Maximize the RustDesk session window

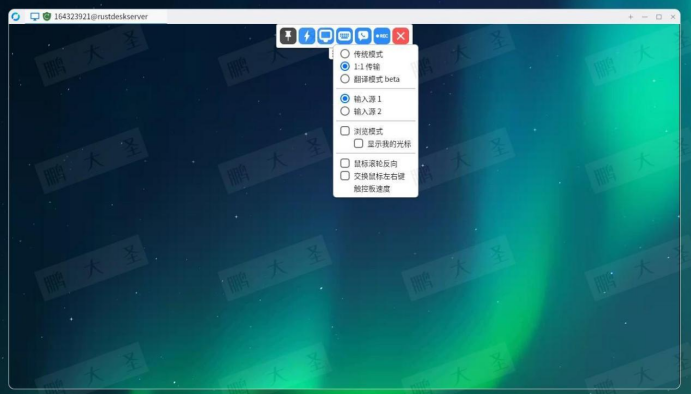(x=659, y=17)
